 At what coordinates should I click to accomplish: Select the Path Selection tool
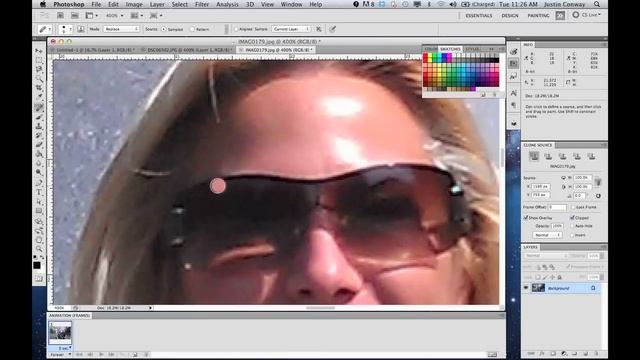[x=39, y=201]
